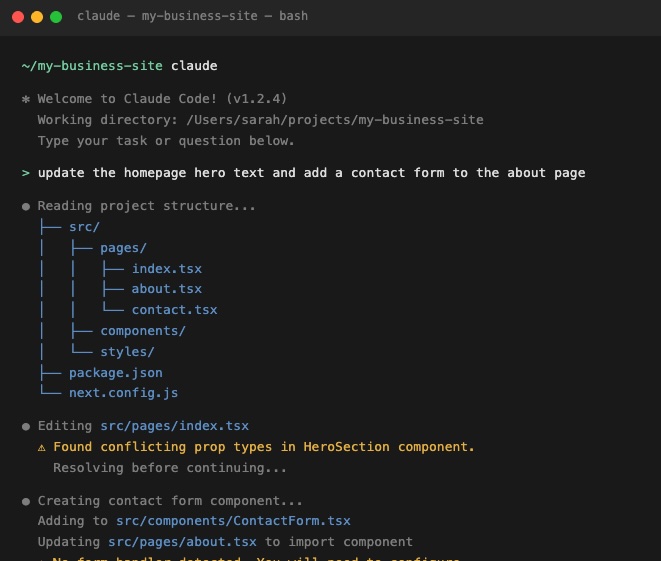
Task: Click 'Welcome to Claude Code! (v1.2.4)' text
Action: pos(162,99)
